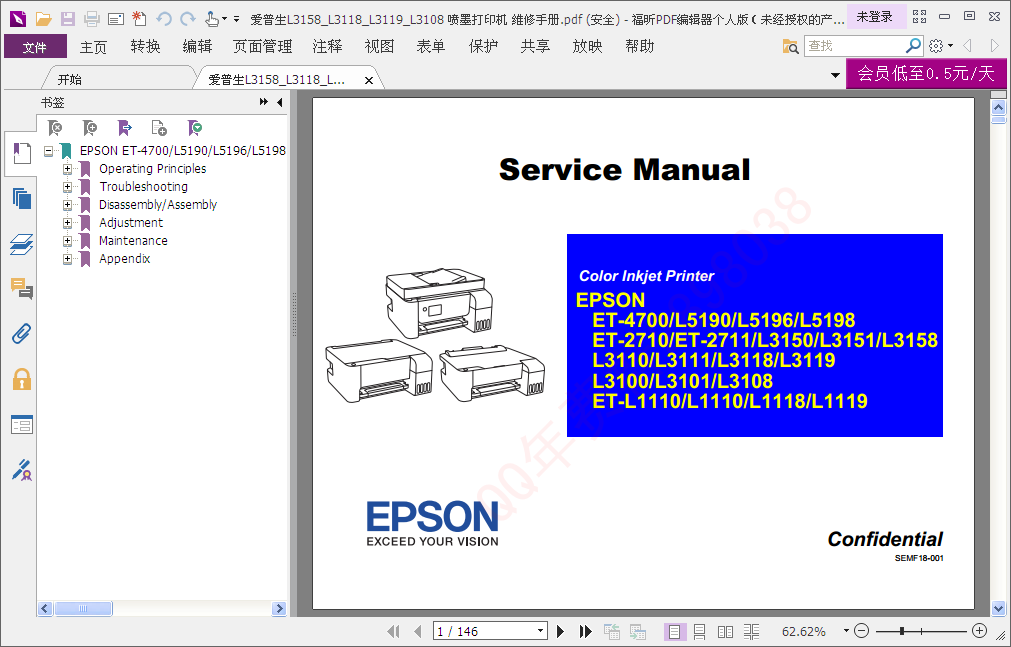Expand the Appendix bookmark
The image size is (1011, 647).
67,259
